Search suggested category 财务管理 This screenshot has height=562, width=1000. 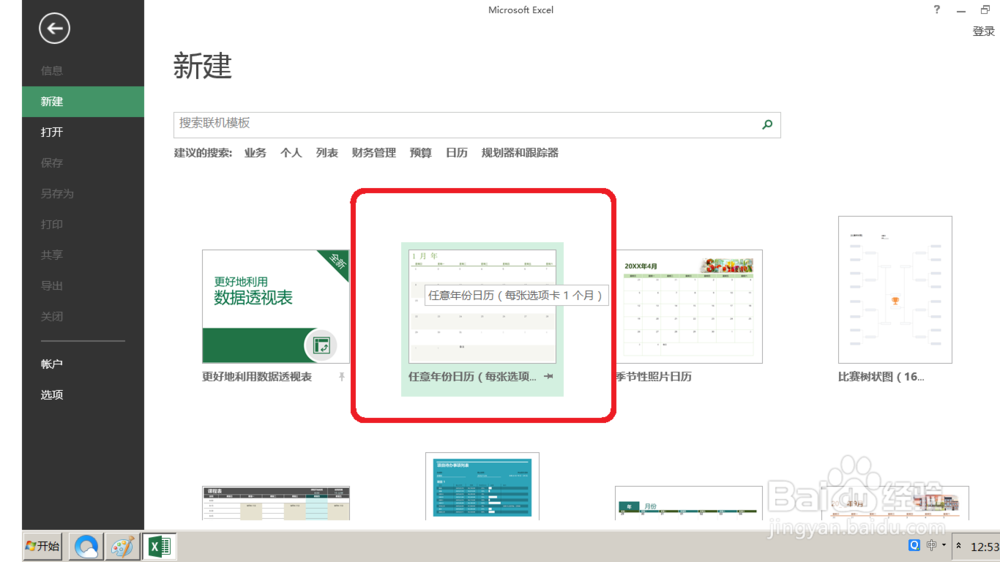[374, 152]
